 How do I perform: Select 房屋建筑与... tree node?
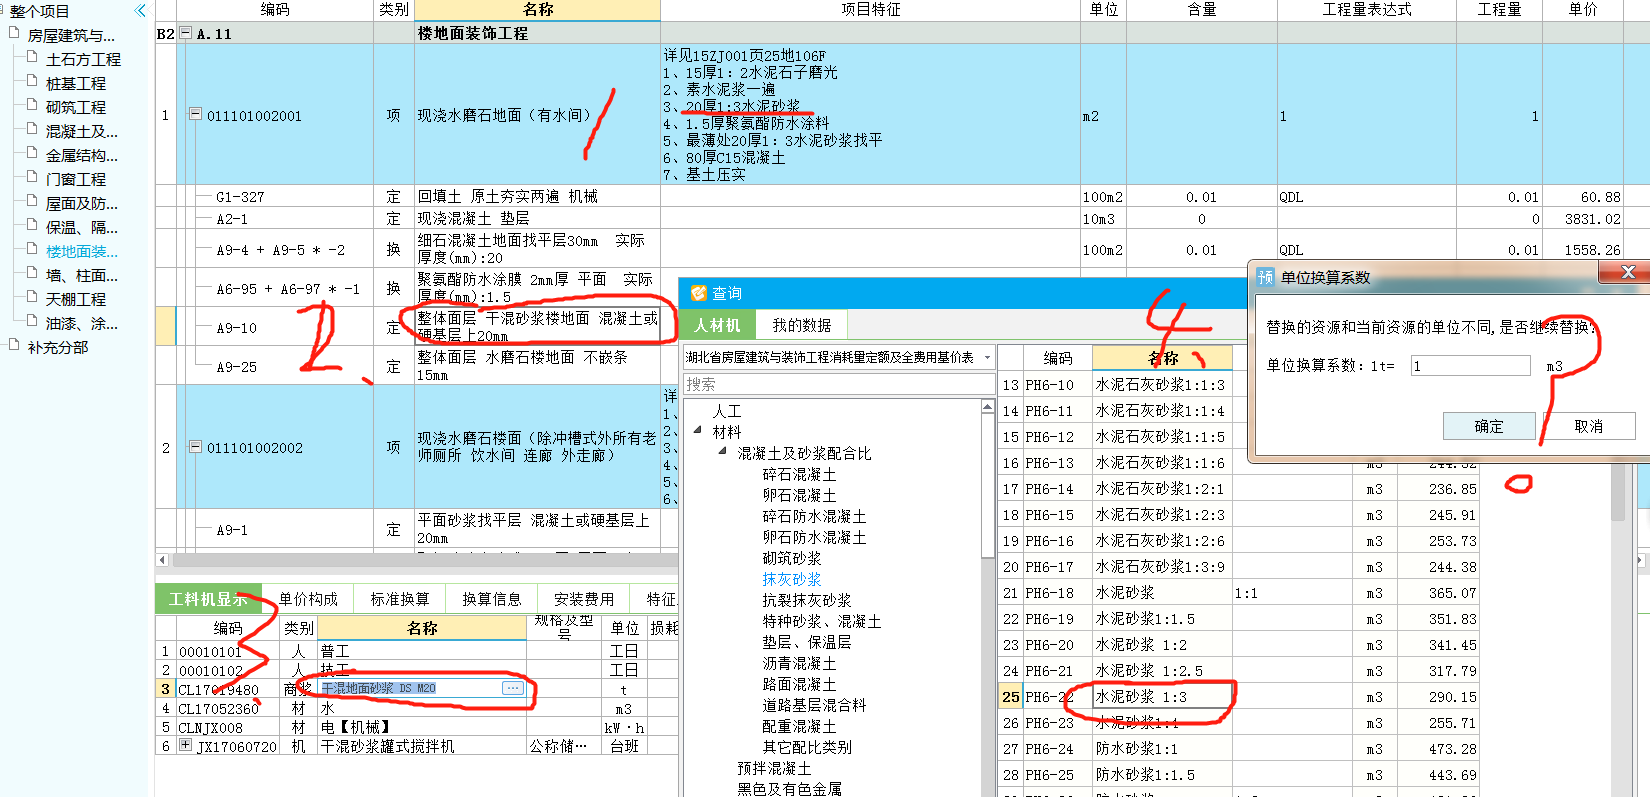(x=72, y=35)
